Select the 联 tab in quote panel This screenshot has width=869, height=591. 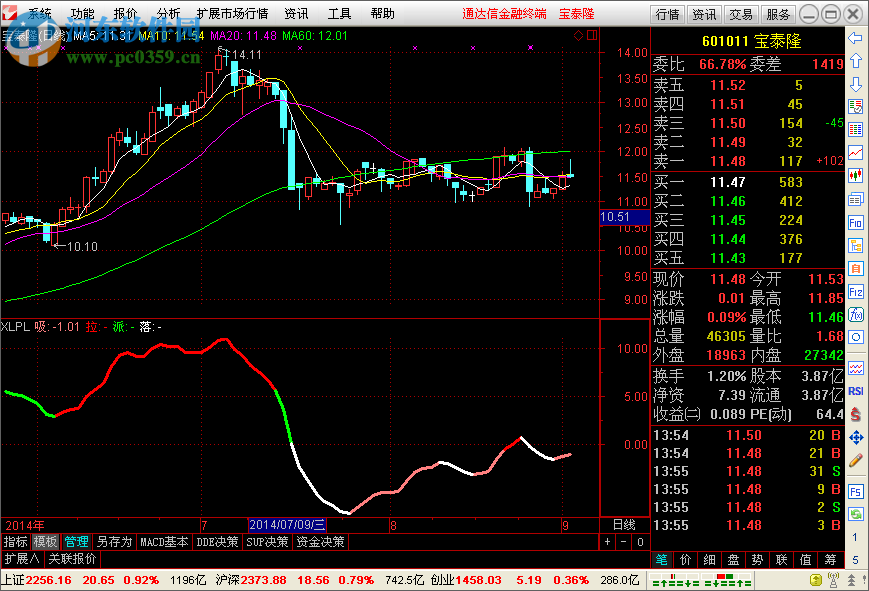click(x=781, y=559)
